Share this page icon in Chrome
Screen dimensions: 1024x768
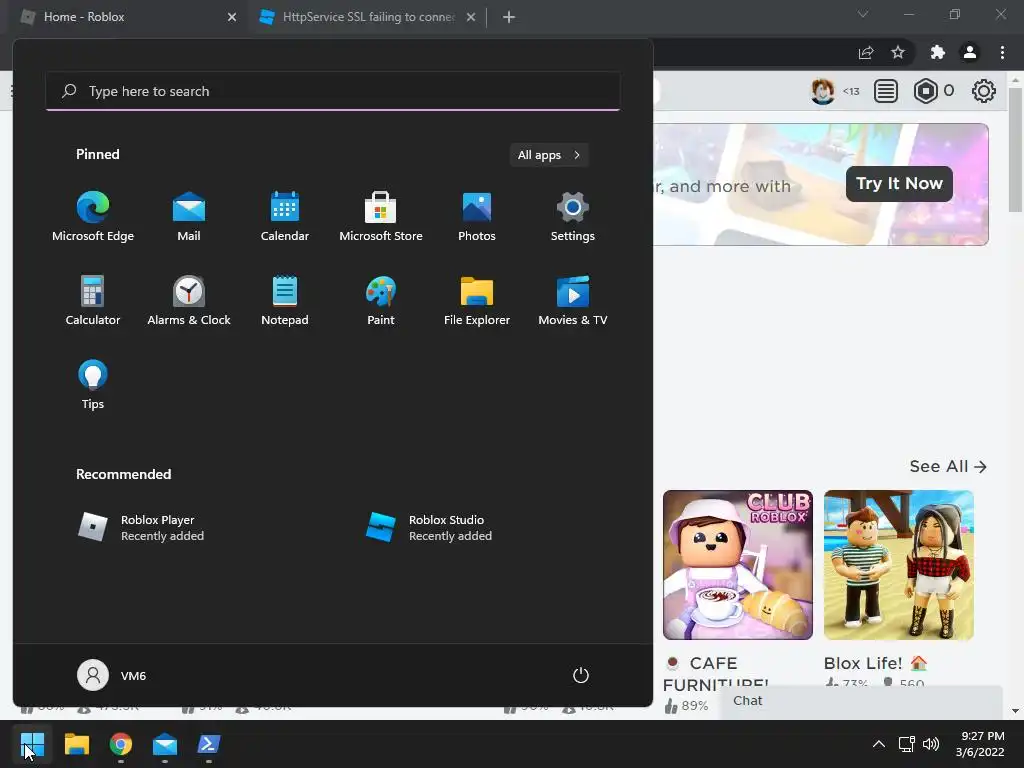point(866,52)
